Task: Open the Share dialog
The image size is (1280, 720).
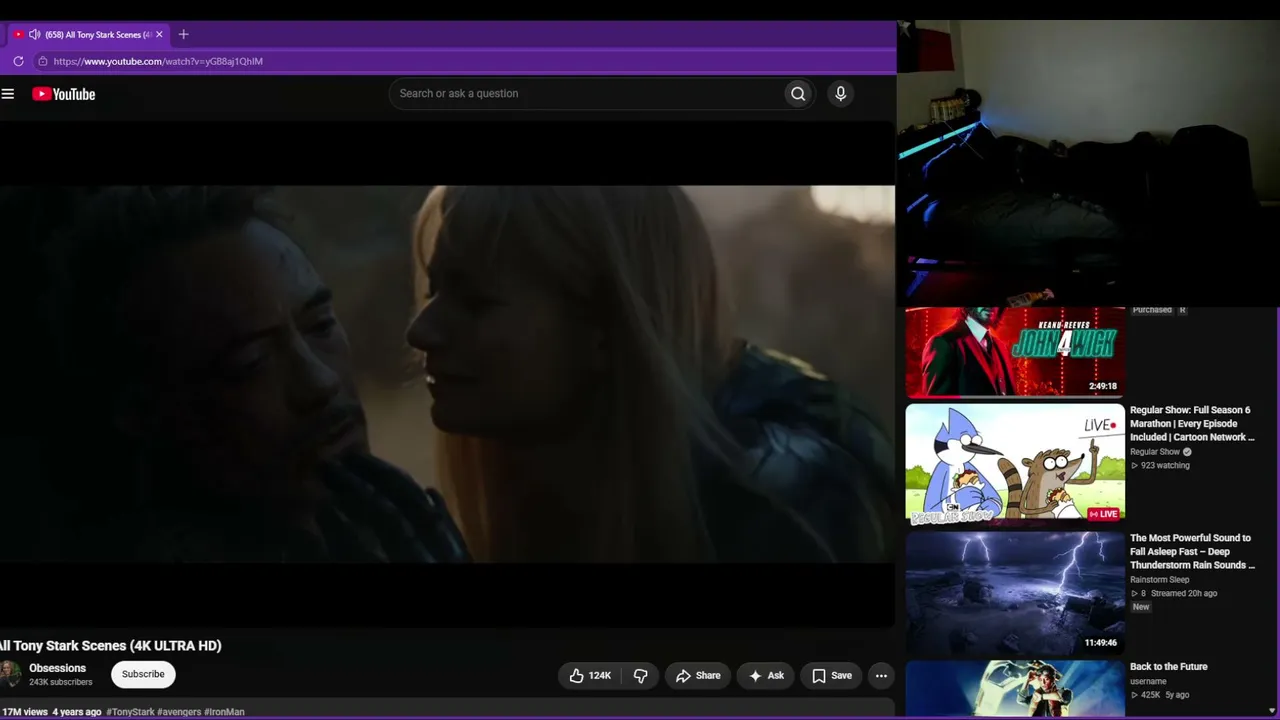Action: 698,676
